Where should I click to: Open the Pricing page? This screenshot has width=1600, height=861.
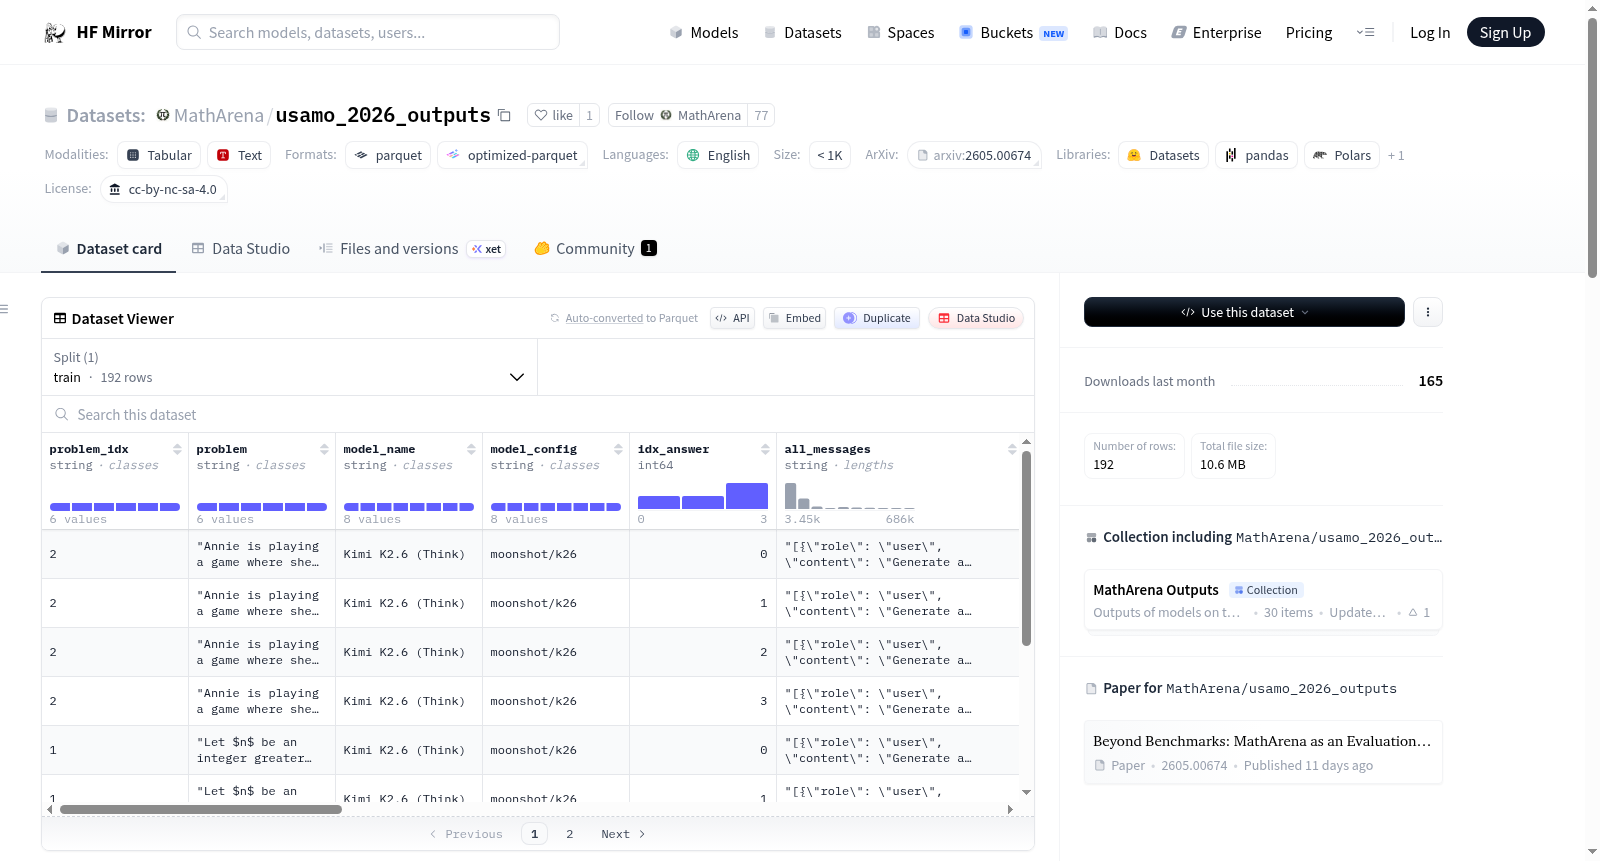point(1309,33)
